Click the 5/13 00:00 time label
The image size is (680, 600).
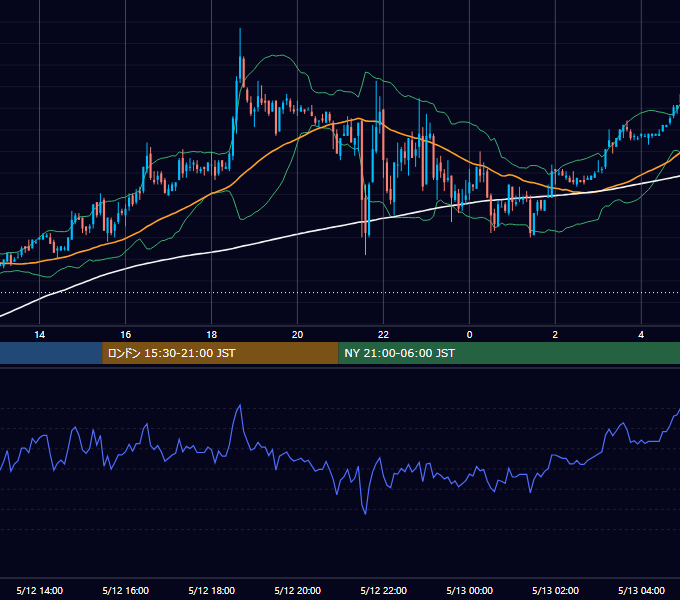coord(469,590)
